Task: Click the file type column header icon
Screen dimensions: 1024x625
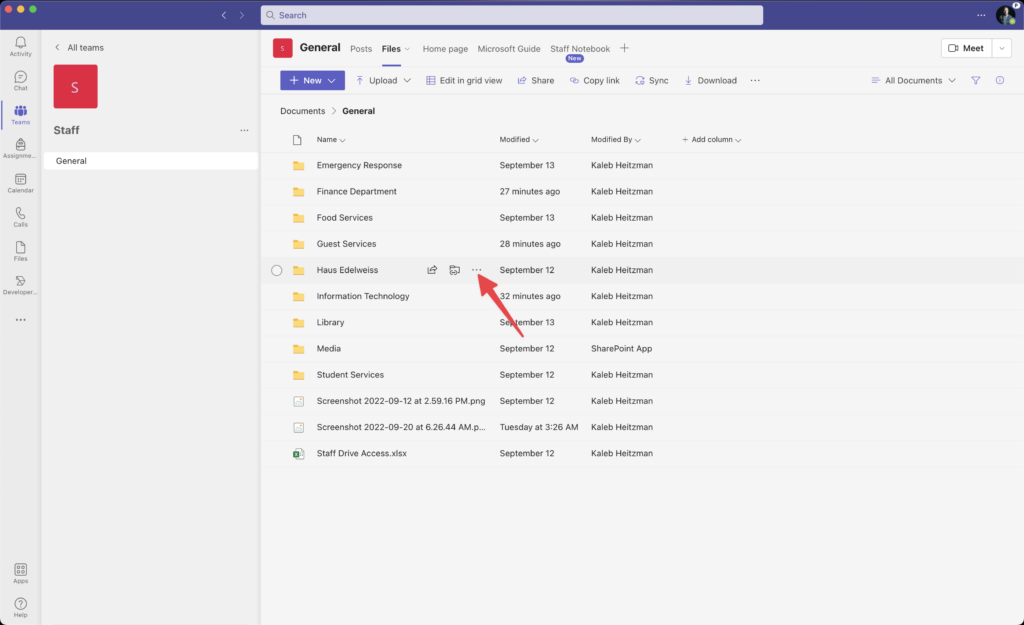Action: pos(297,140)
